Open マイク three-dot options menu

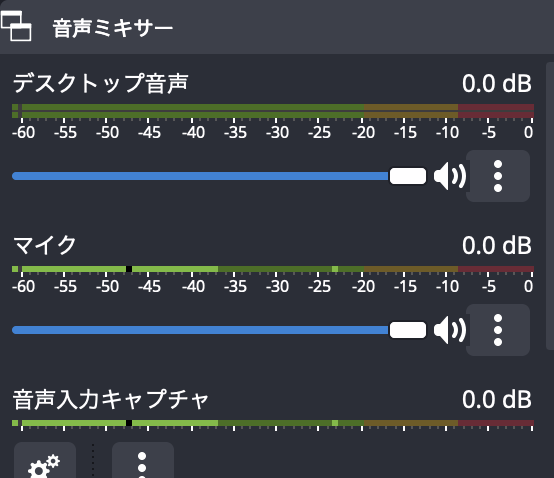point(498,330)
